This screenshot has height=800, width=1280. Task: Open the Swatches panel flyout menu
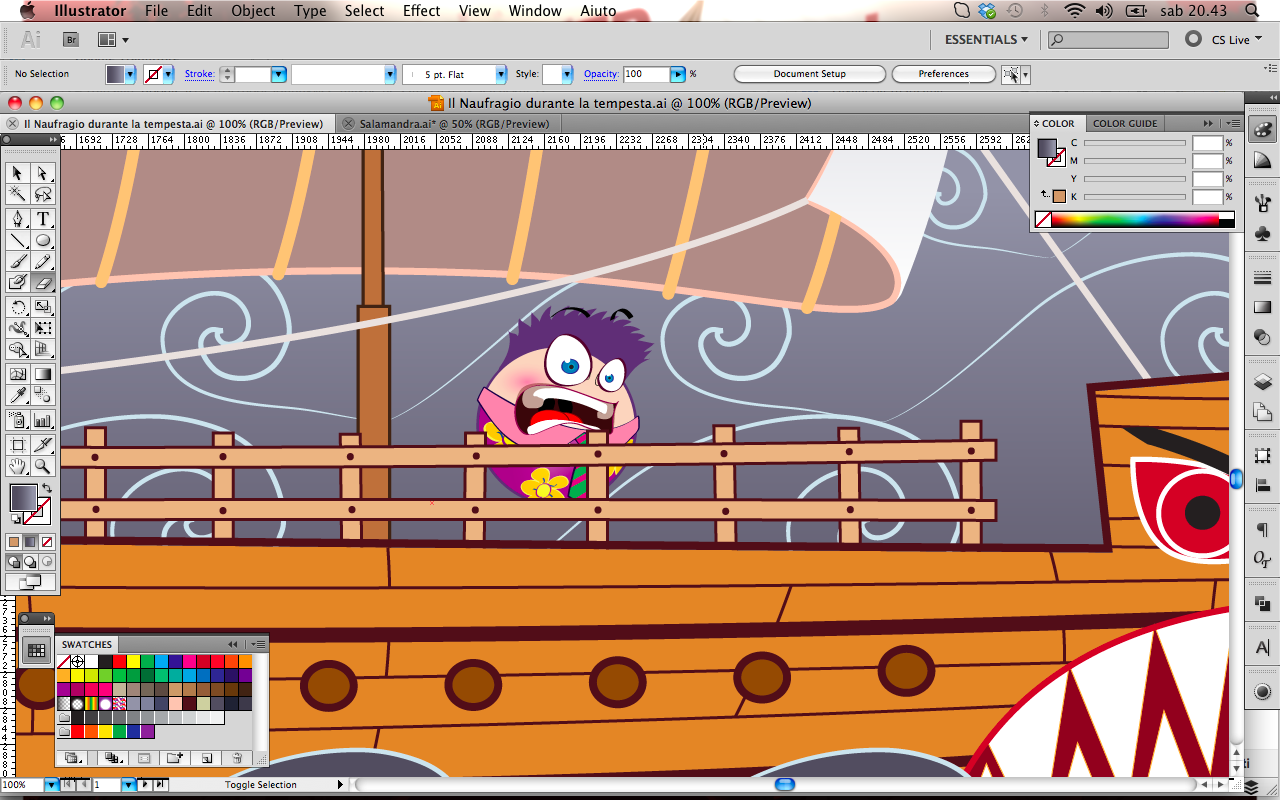coord(258,644)
